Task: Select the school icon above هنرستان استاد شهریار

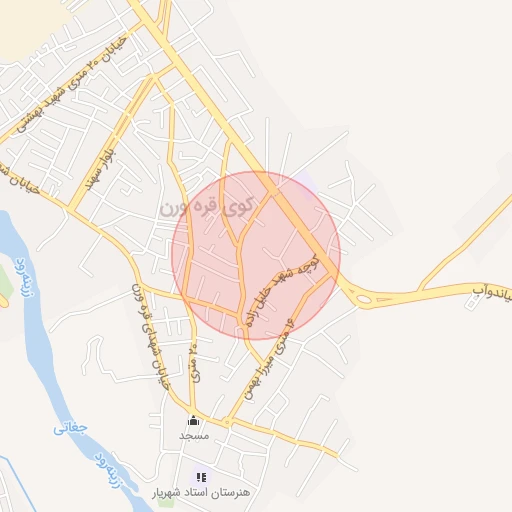Action: (x=201, y=477)
